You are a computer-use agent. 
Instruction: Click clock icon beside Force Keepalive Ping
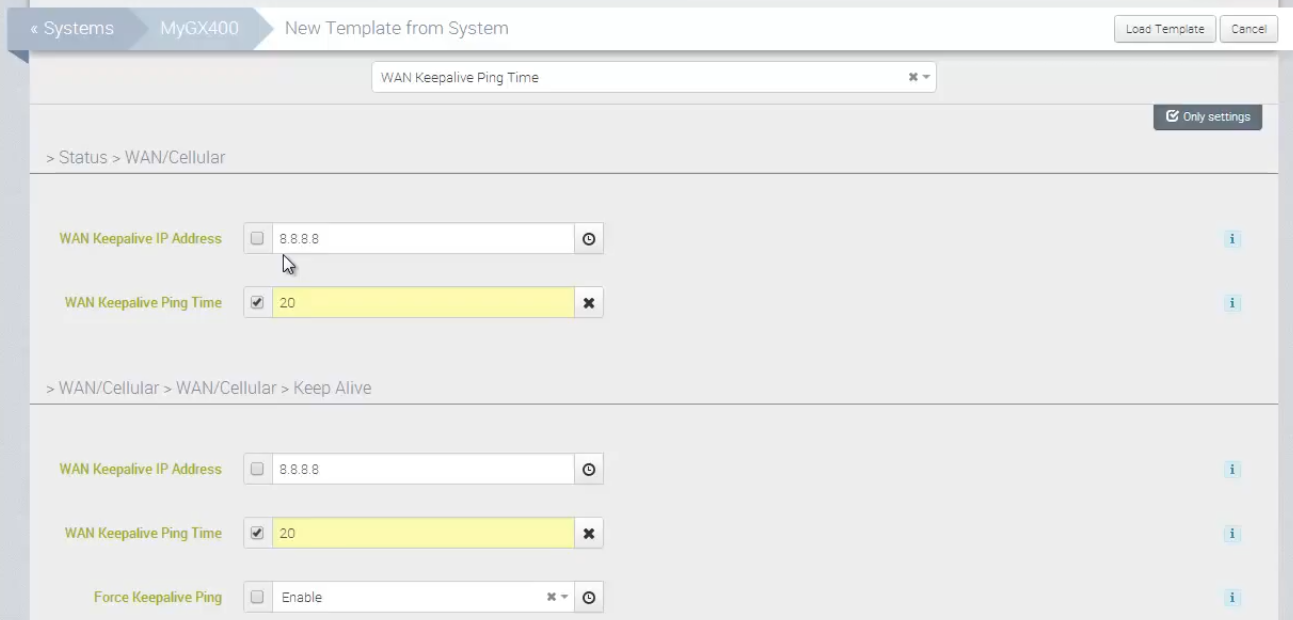point(589,598)
